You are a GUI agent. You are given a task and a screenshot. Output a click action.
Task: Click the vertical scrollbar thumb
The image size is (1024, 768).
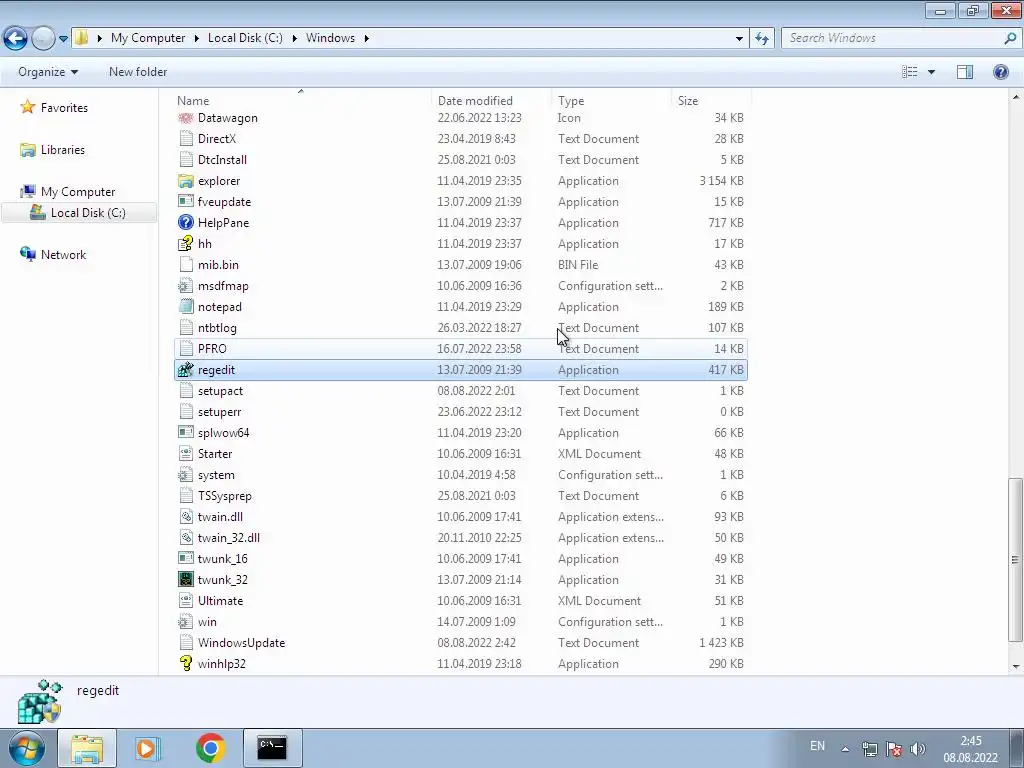[x=1015, y=560]
